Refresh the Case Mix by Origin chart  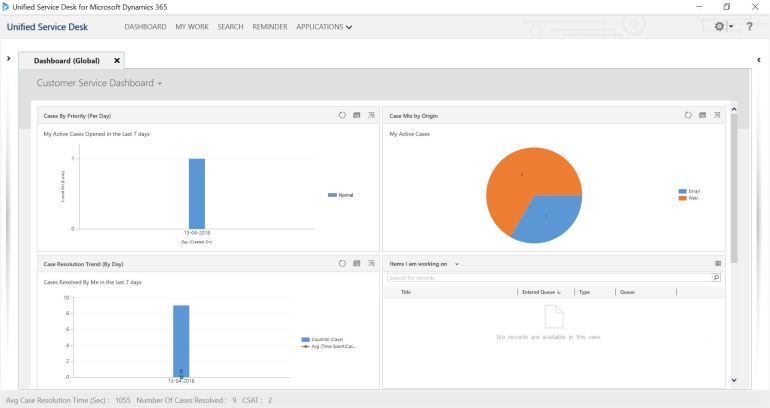click(688, 115)
